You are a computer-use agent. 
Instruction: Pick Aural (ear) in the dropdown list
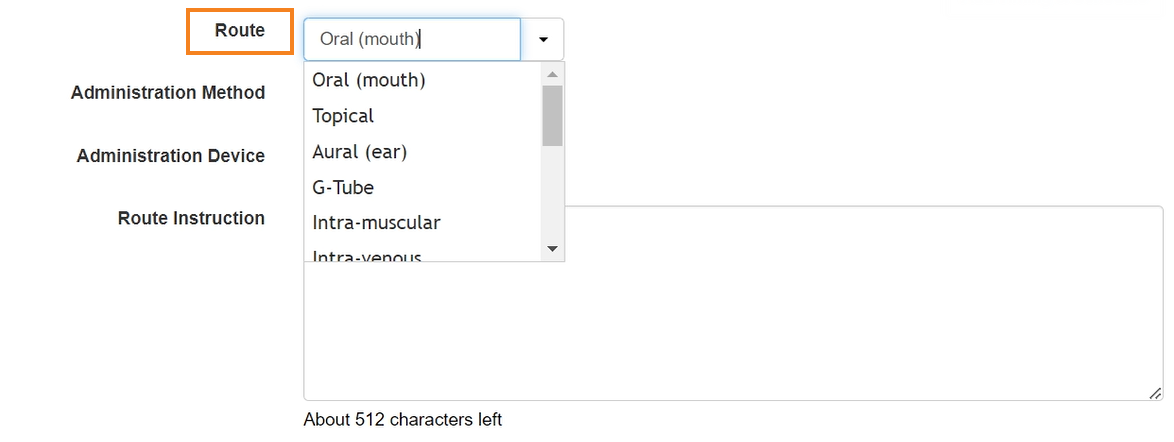[422, 152]
